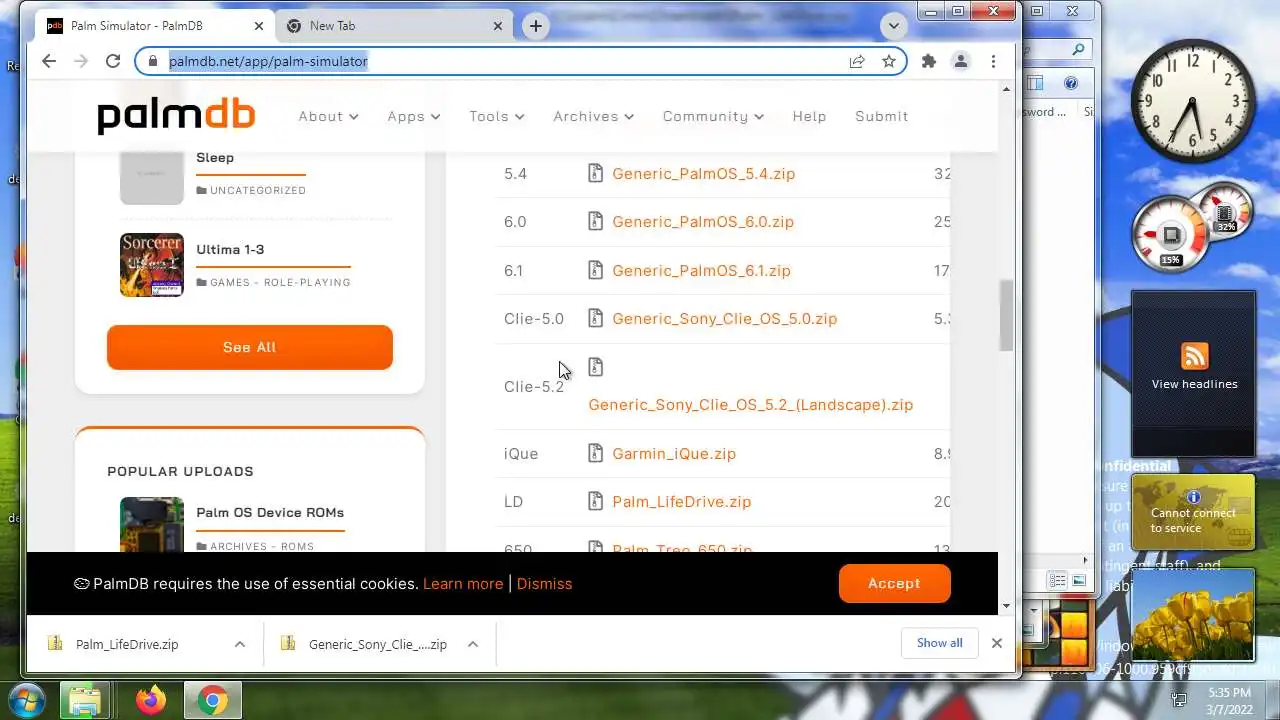
Task: Download Generic_Sony_Clie_OS_5.0.zip
Action: 724,318
